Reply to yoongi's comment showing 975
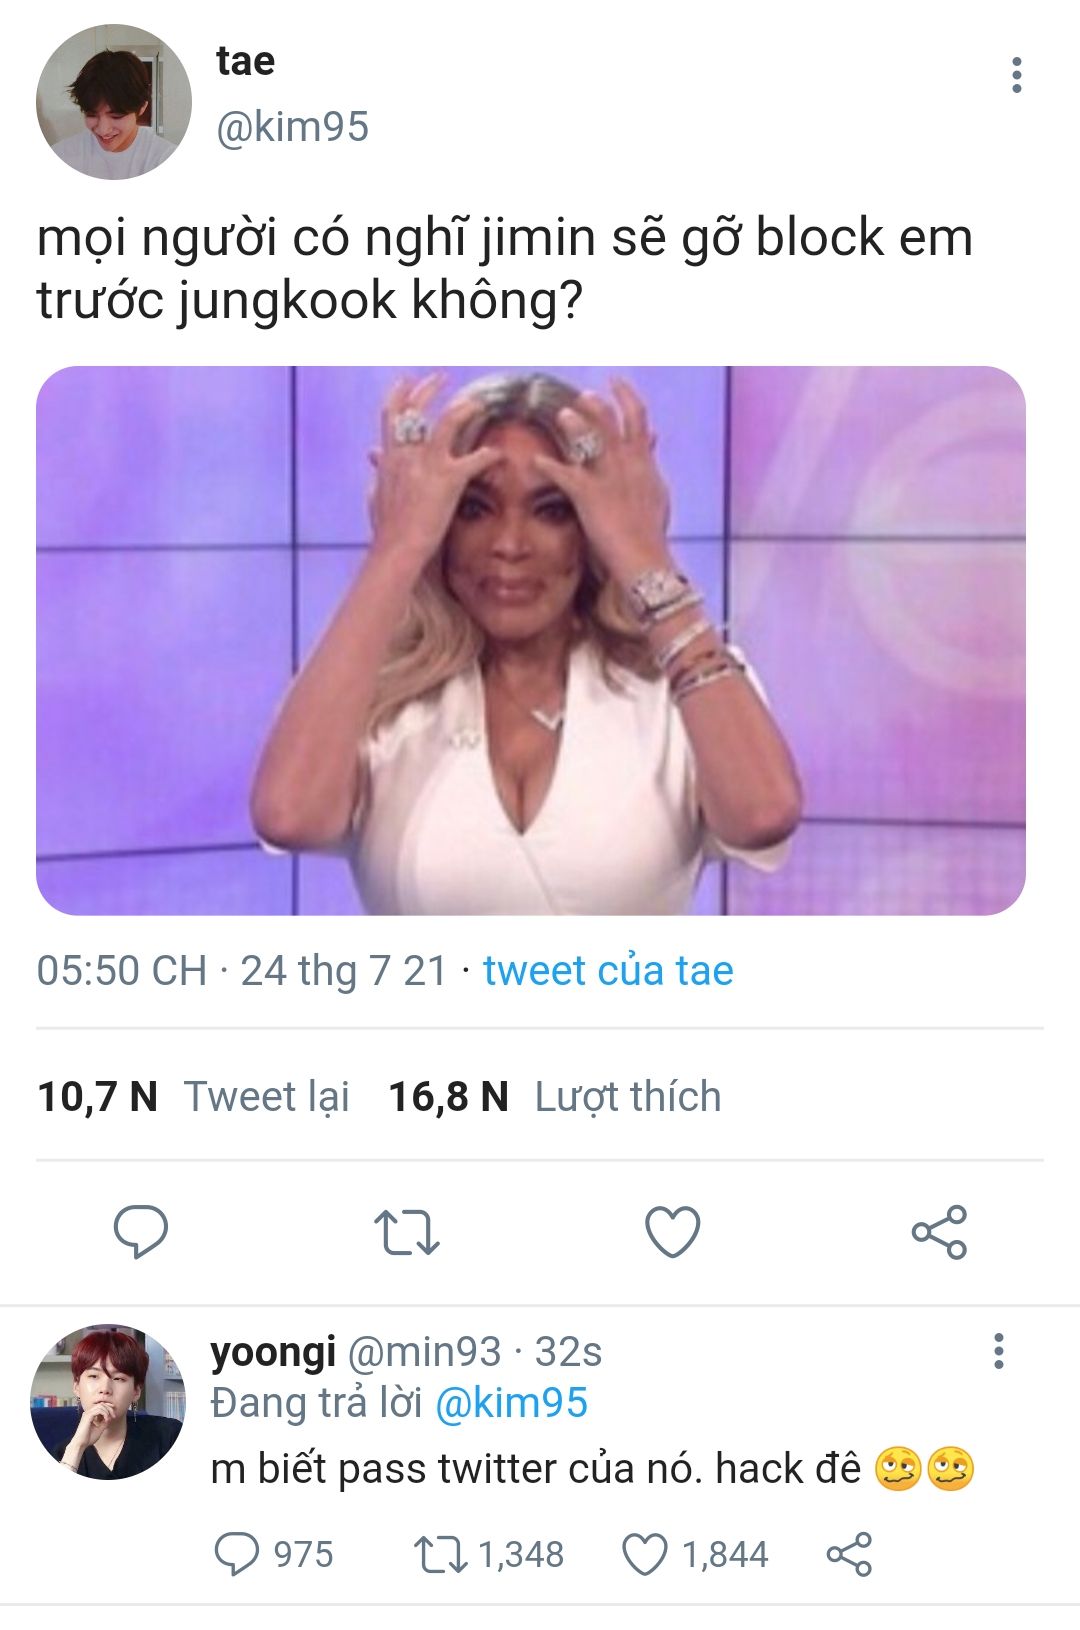Viewport: 1080px width, 1630px height. click(273, 1555)
